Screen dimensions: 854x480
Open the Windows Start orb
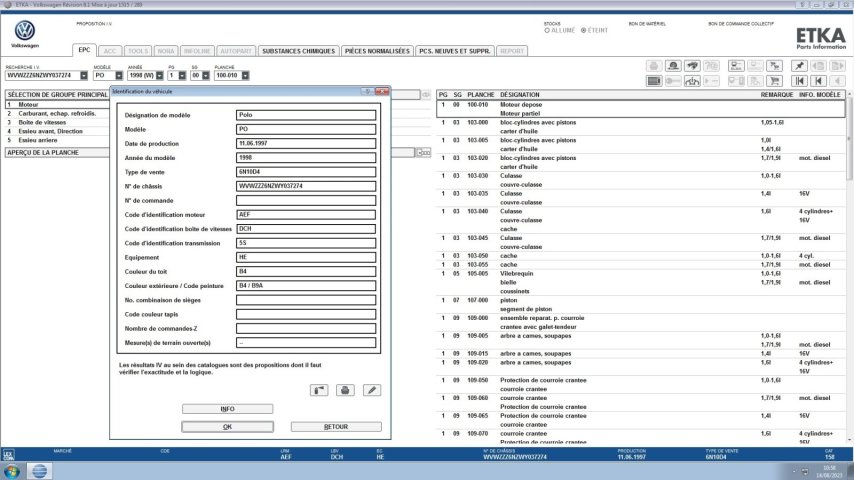point(11,471)
